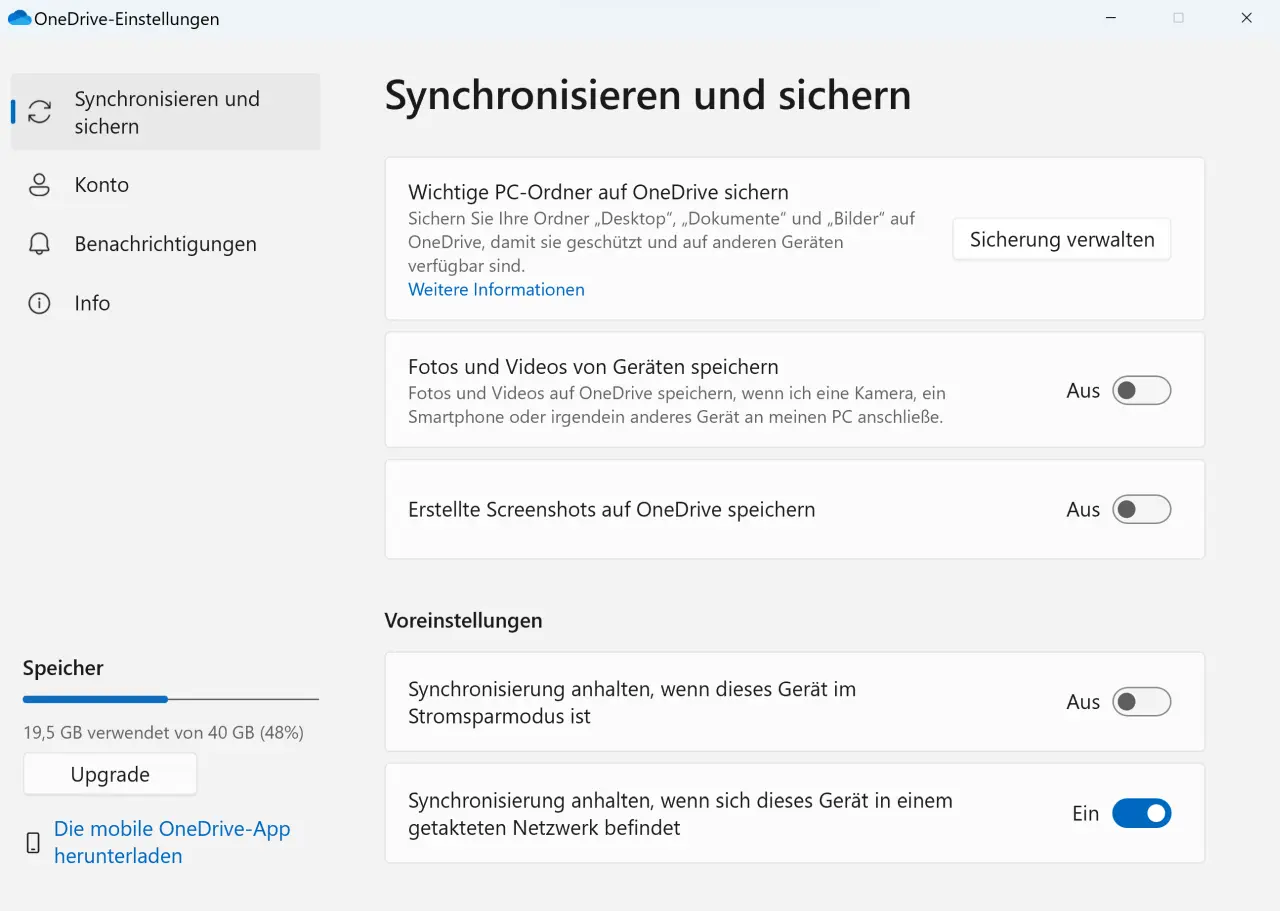1280x911 pixels.
Task: Enable pausing sync in Stromsparmodus
Action: [1142, 701]
